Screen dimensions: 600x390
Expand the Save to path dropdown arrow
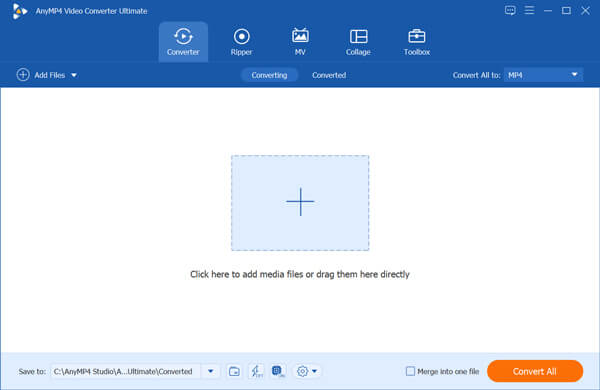[x=210, y=371]
